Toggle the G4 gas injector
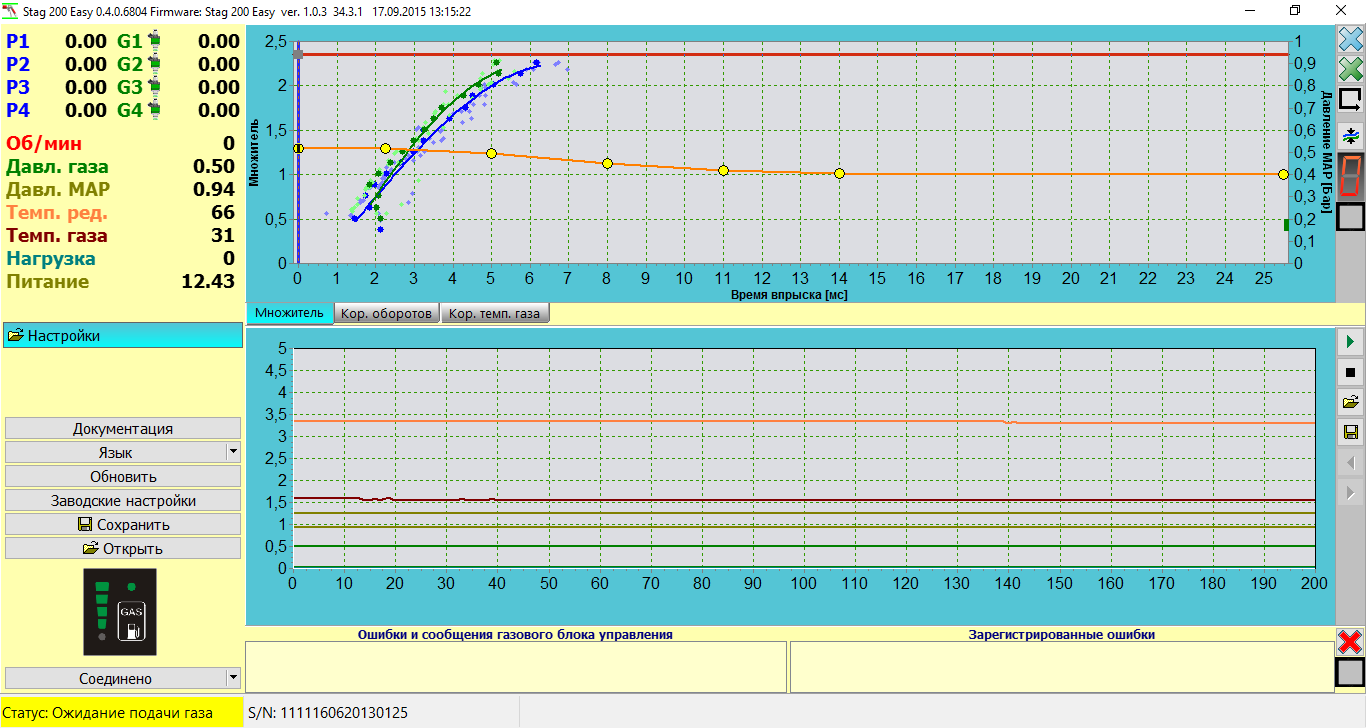 154,110
